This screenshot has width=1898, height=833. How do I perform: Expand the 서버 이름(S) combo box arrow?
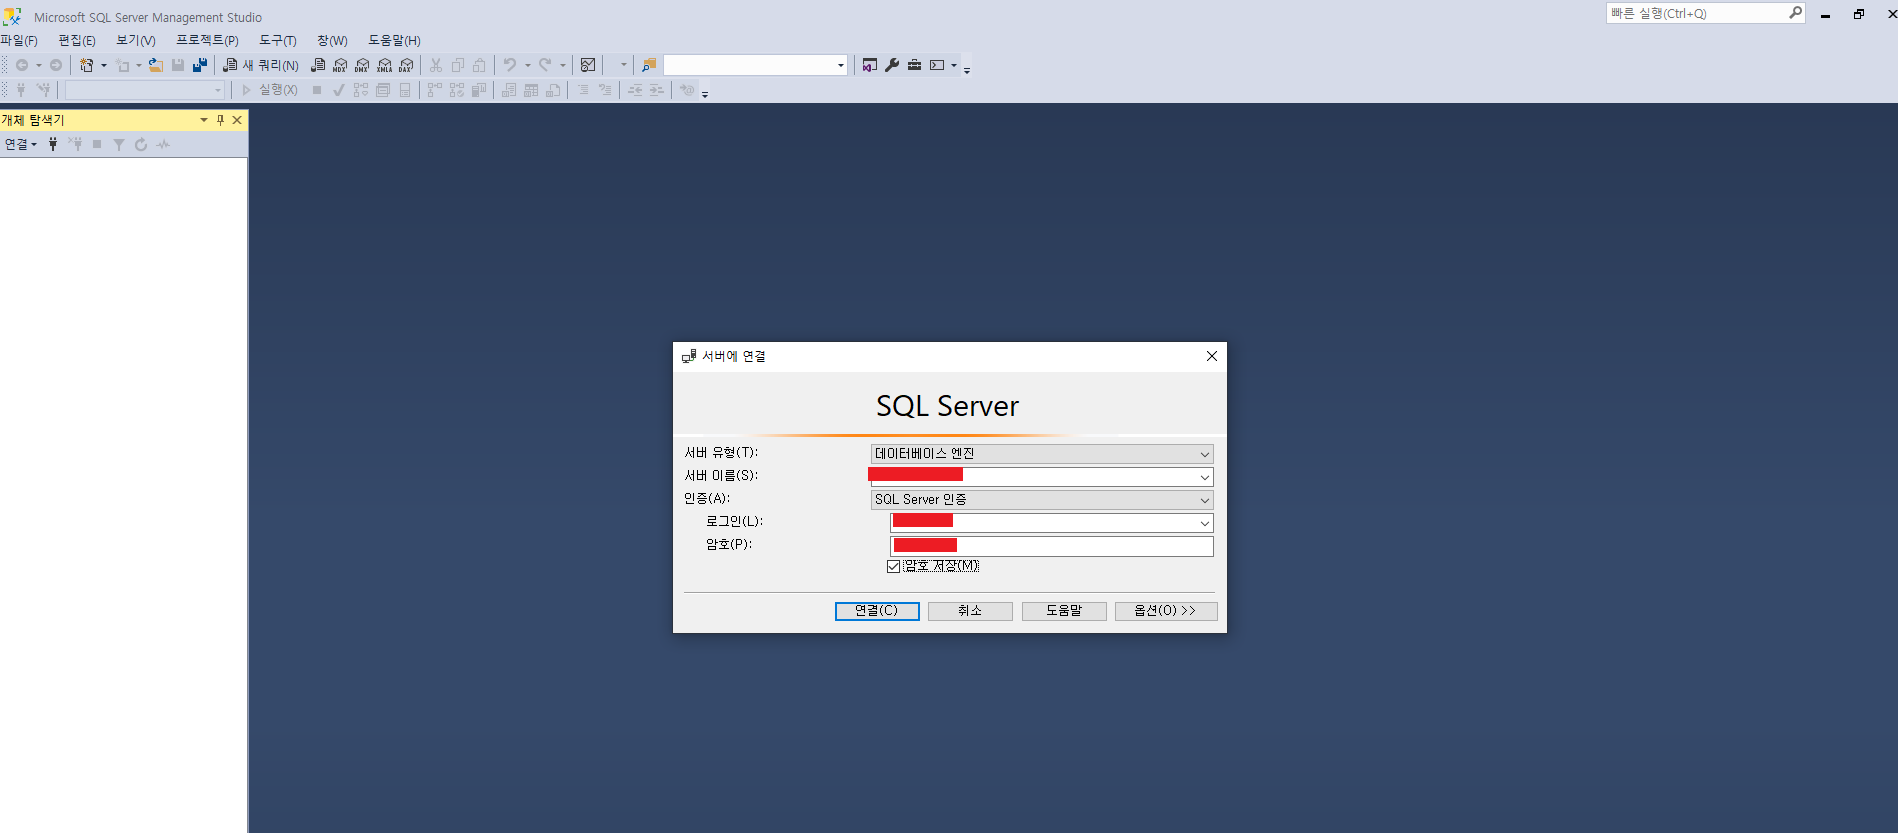[x=1204, y=477]
